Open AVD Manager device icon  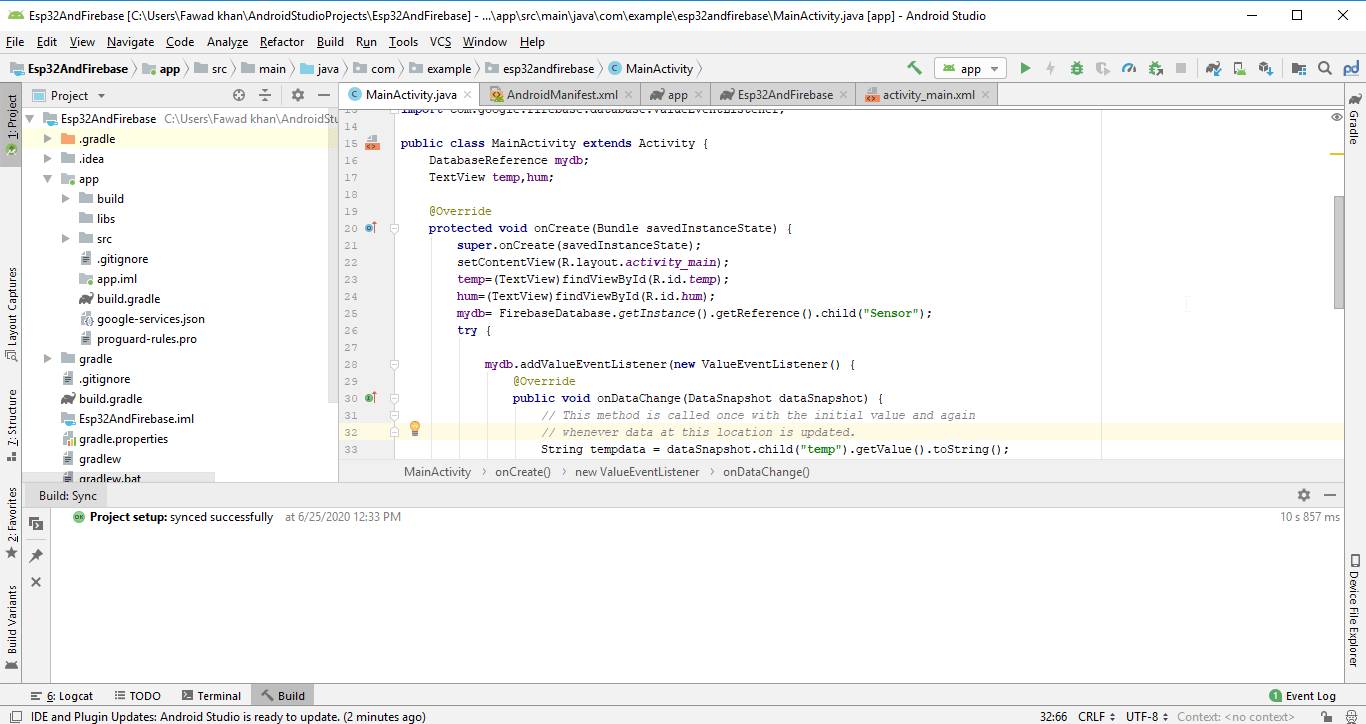pyautogui.click(x=1239, y=68)
